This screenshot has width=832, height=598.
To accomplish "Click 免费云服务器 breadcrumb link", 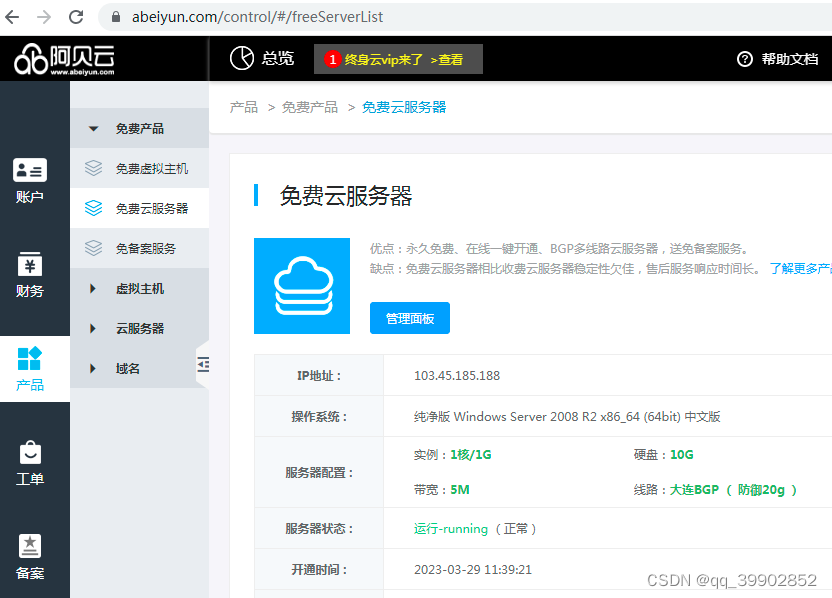I will (404, 107).
